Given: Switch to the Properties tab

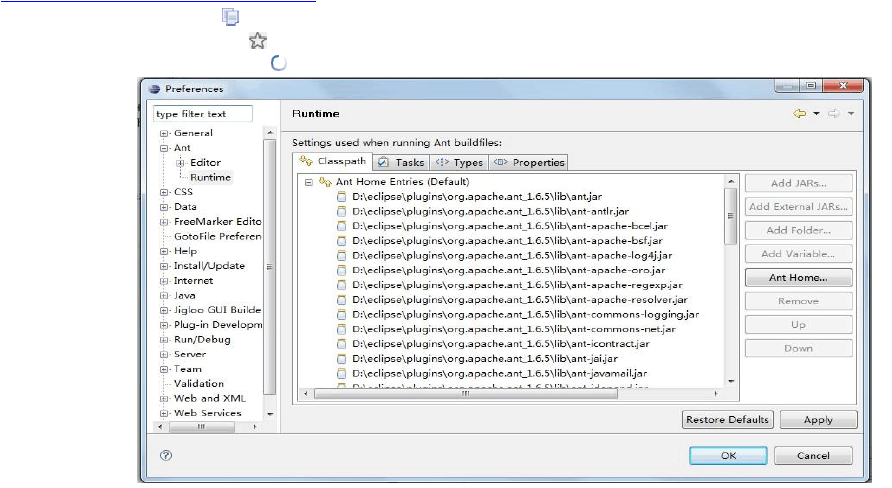Looking at the screenshot, I should pos(528,163).
